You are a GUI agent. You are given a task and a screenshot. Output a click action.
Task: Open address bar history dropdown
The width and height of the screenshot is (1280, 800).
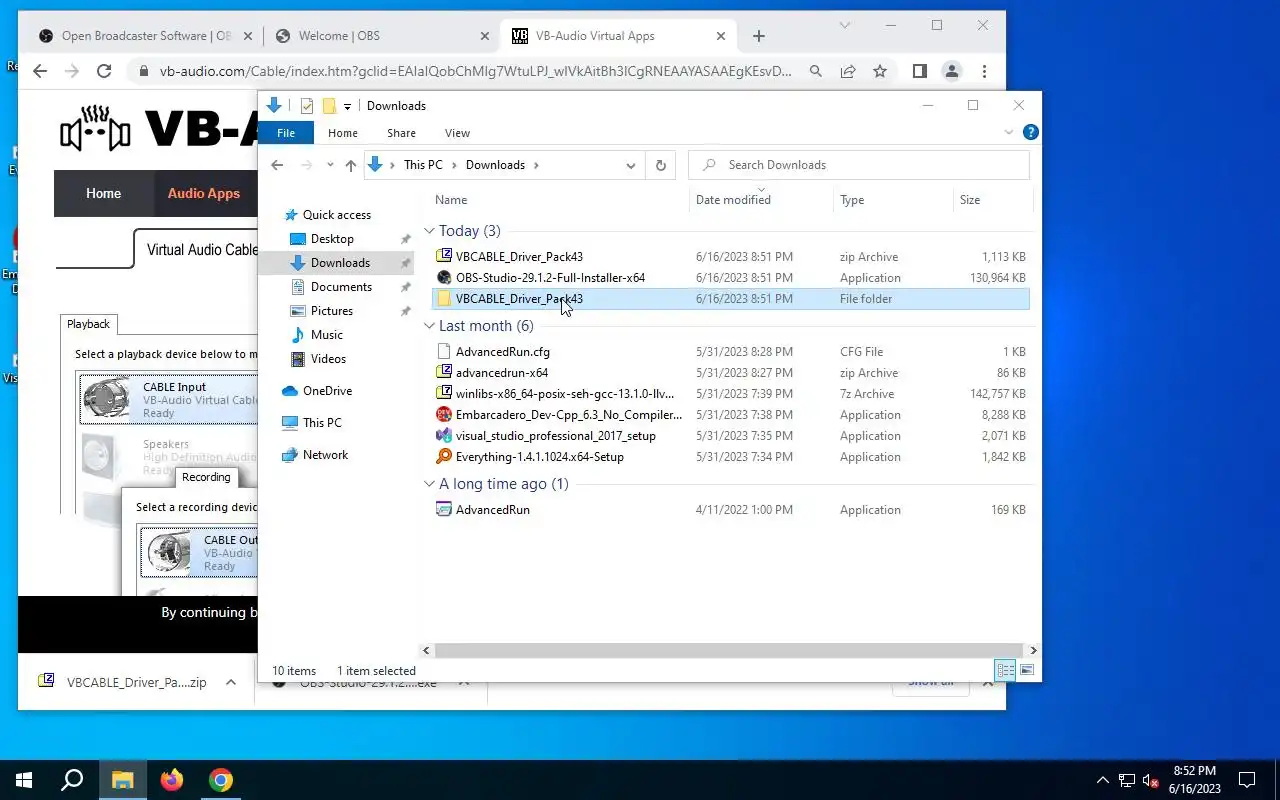pyautogui.click(x=631, y=165)
